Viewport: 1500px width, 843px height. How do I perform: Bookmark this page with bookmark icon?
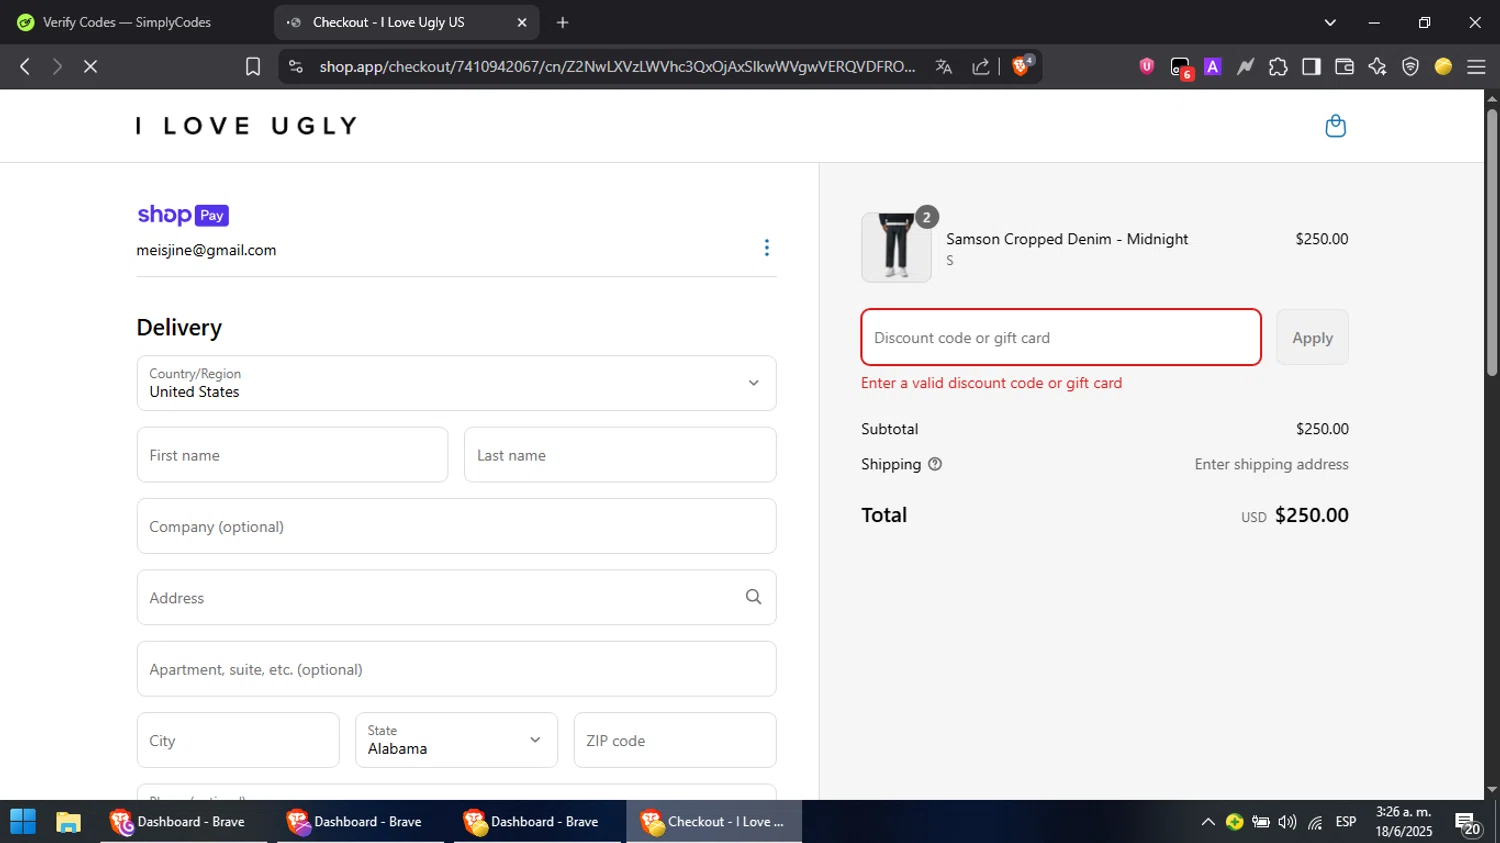click(253, 66)
